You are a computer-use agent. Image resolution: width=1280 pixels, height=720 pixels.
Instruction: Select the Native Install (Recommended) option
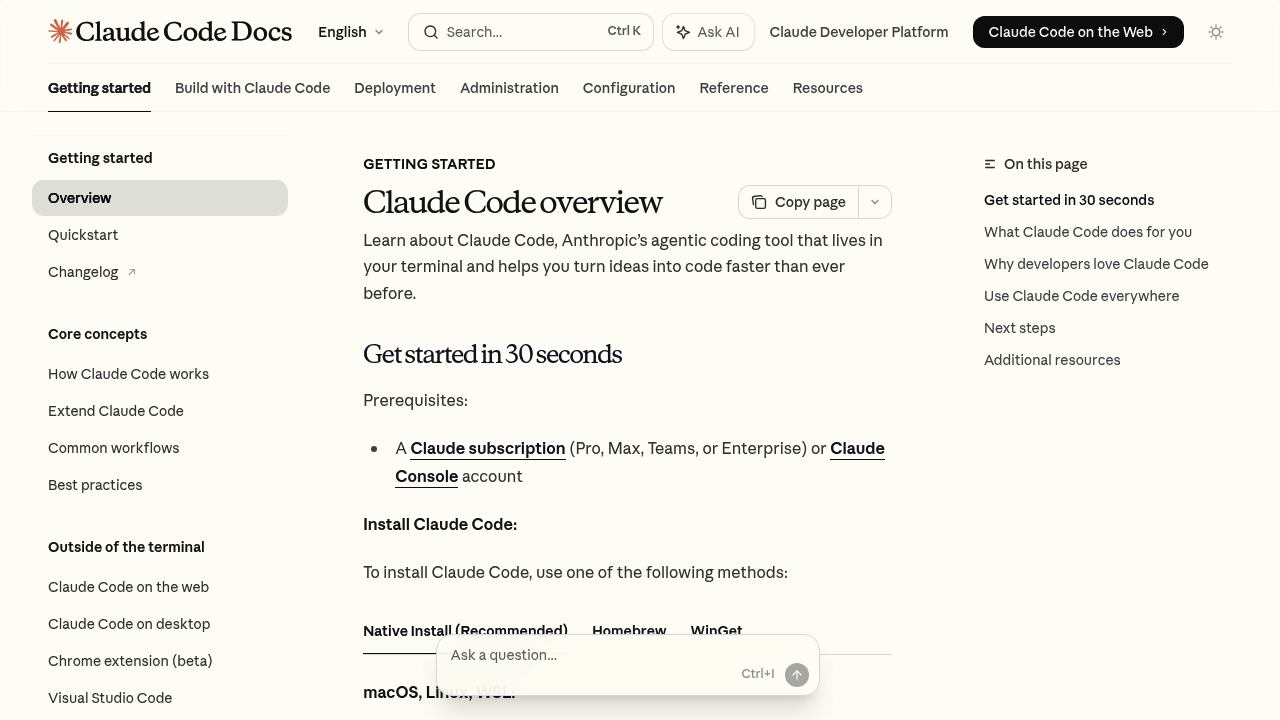click(x=466, y=631)
